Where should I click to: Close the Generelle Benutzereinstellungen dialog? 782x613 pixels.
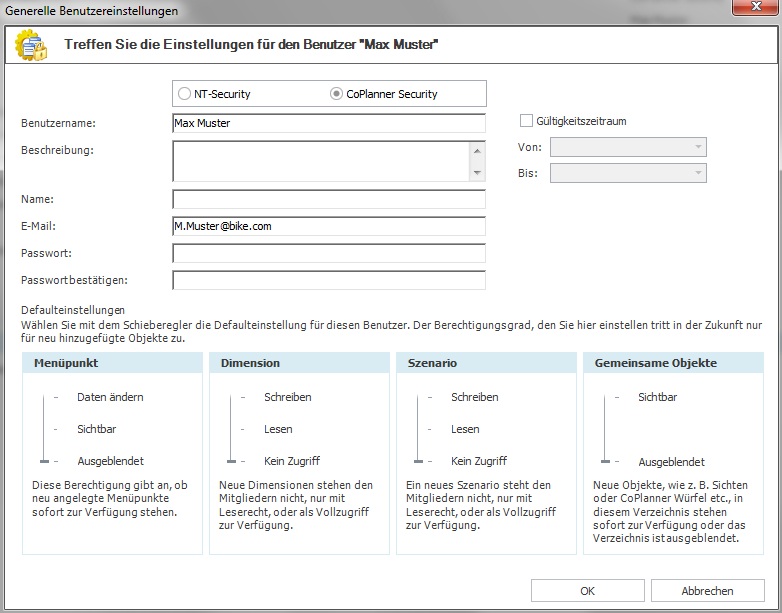click(x=756, y=6)
